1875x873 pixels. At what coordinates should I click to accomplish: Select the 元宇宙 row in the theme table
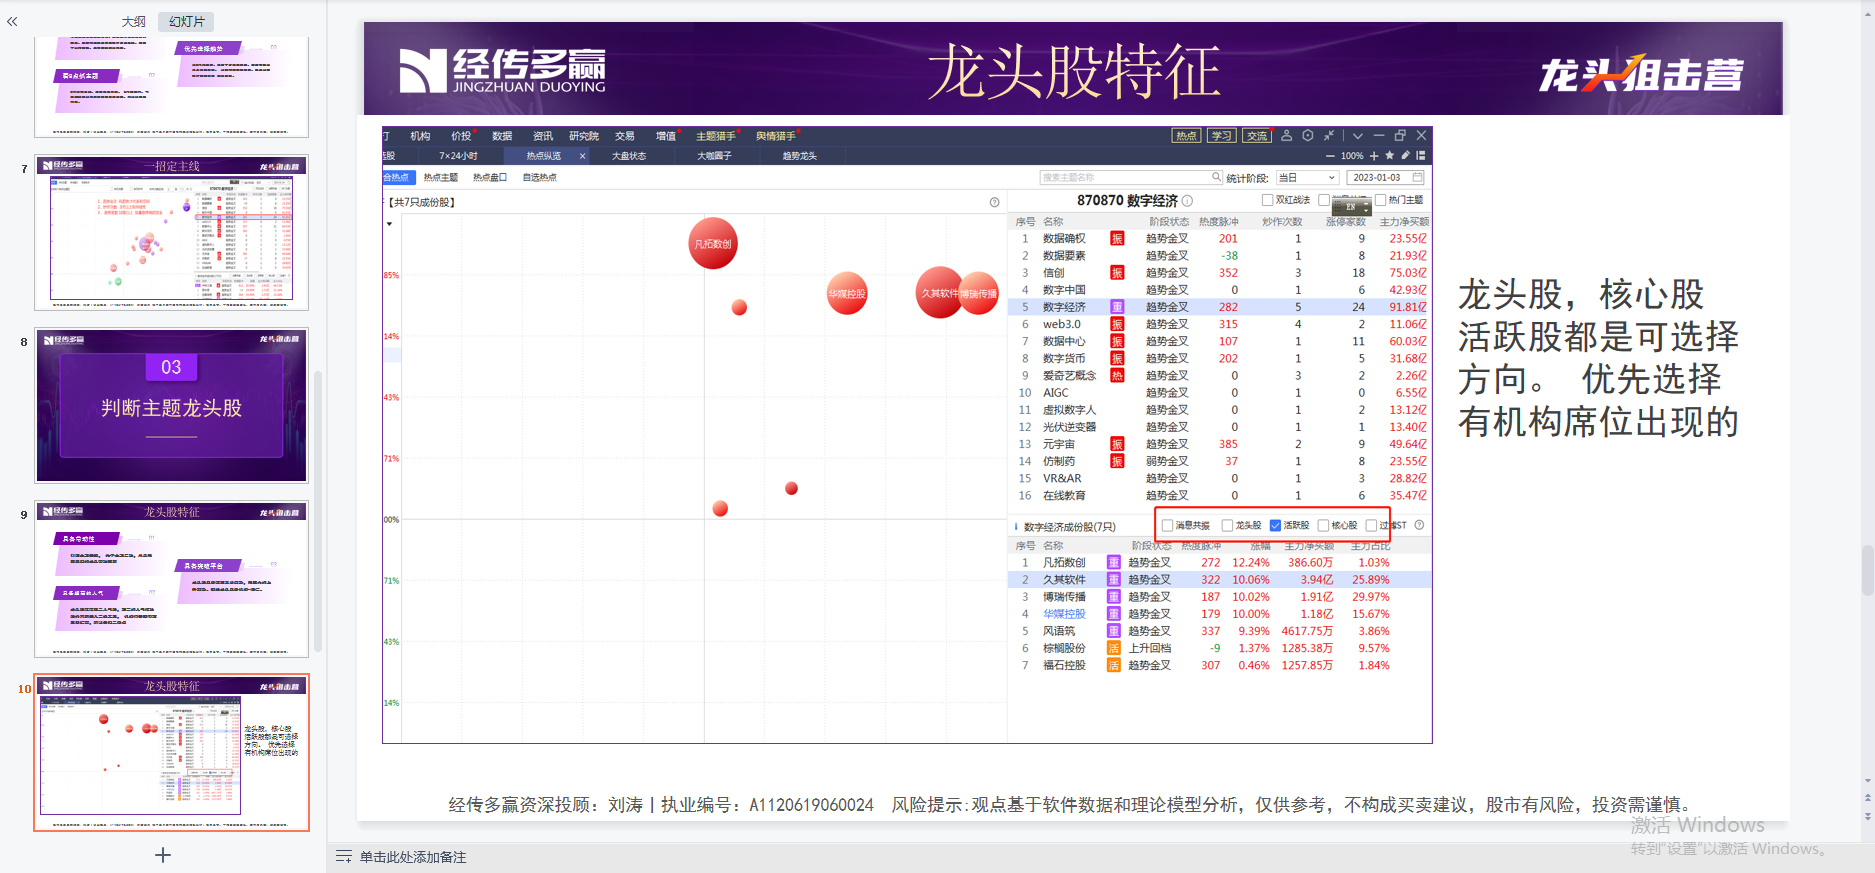click(x=1220, y=444)
